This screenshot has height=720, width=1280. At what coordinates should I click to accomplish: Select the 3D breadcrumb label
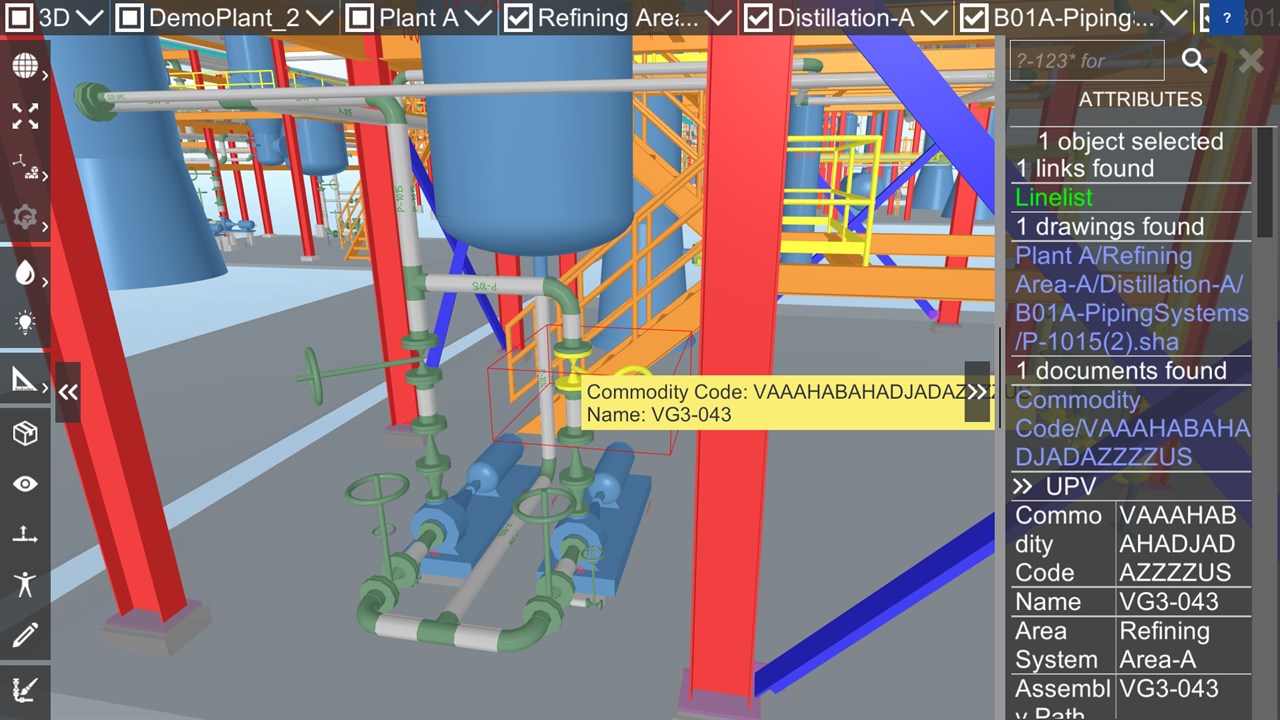pos(54,18)
